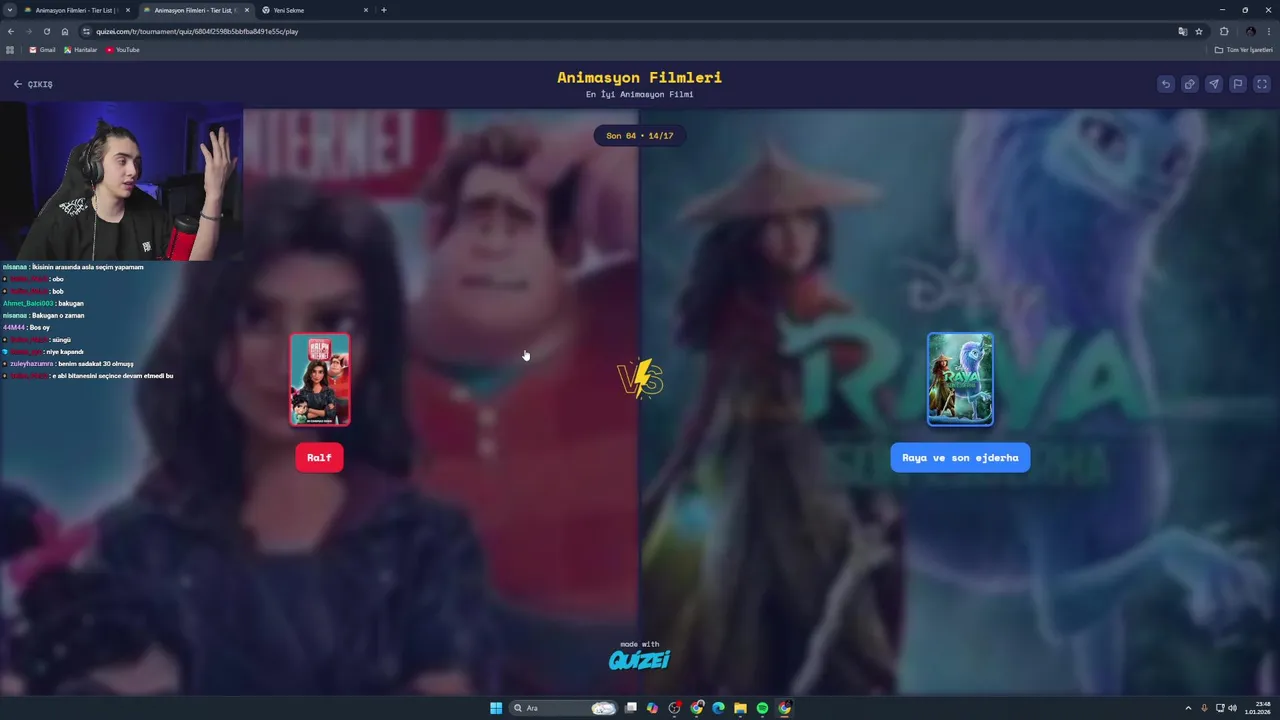Open the Tüm Yer İşaretleri bookmarks folder
Image resolution: width=1280 pixels, height=720 pixels.
1244,50
